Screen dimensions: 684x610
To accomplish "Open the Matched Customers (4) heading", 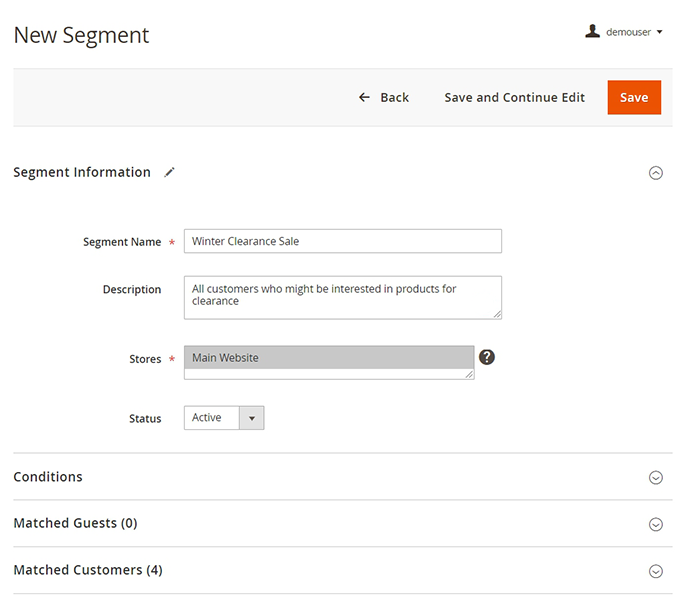I will point(88,570).
